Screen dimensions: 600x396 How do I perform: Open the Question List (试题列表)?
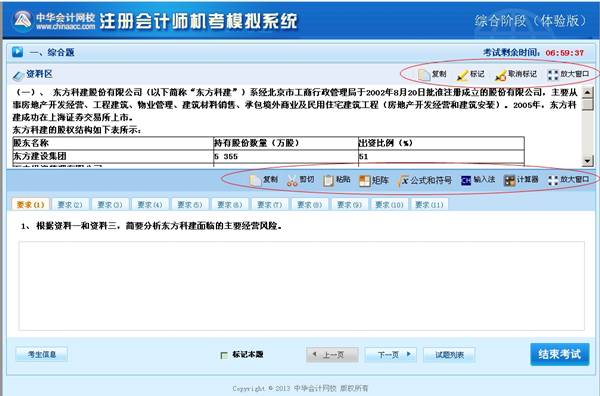point(449,355)
